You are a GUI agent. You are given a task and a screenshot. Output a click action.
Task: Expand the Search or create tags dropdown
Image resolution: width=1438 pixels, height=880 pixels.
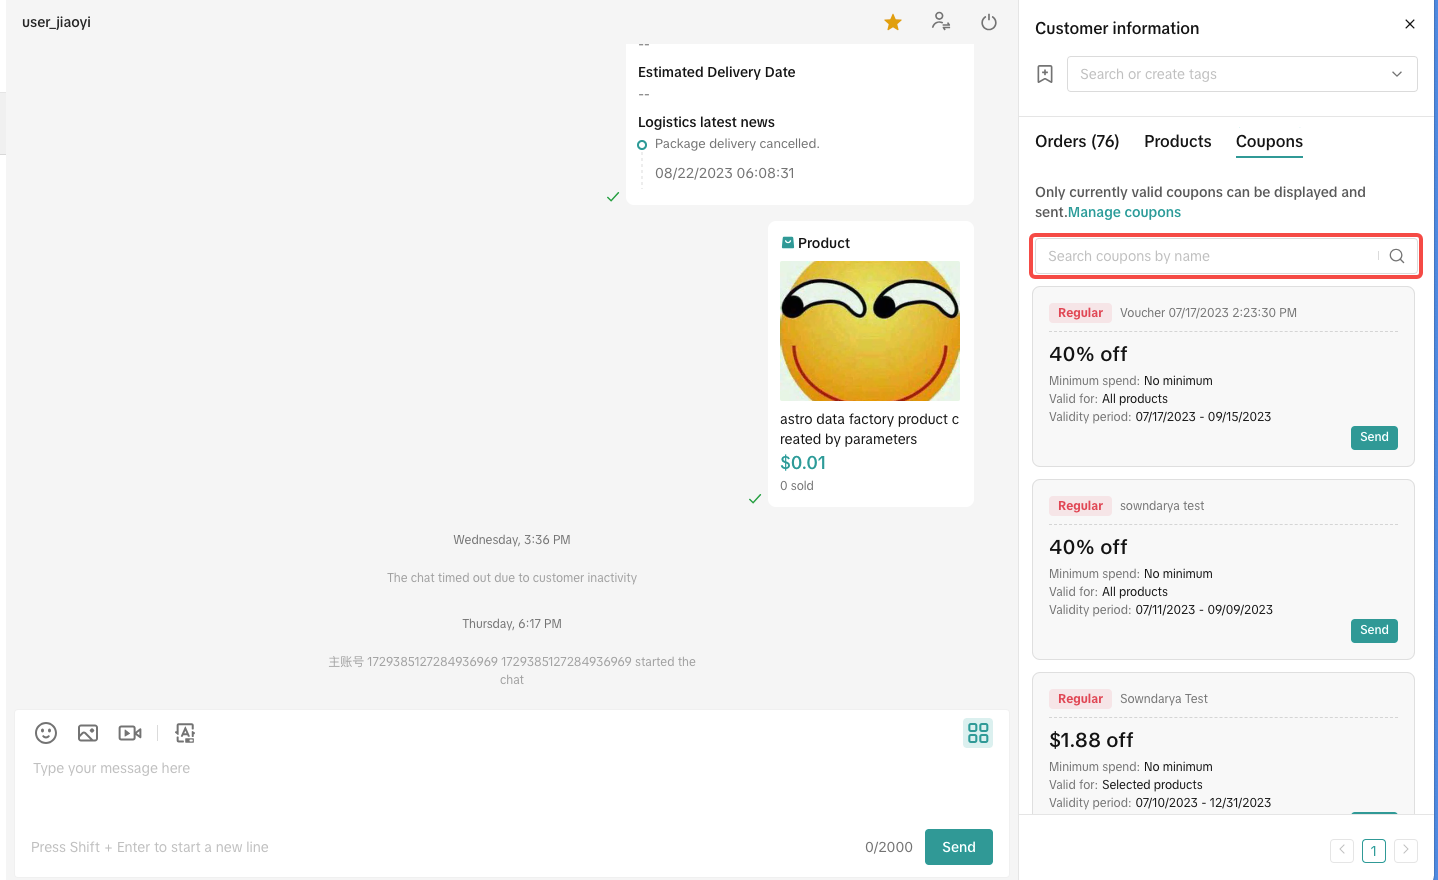coord(1397,74)
